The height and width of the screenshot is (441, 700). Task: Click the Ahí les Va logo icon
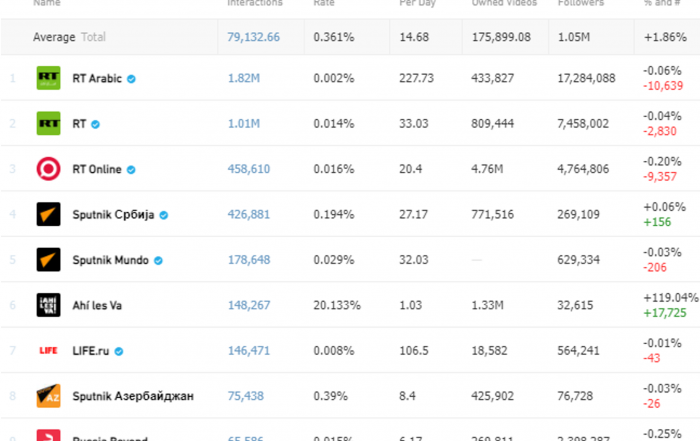[x=48, y=305]
